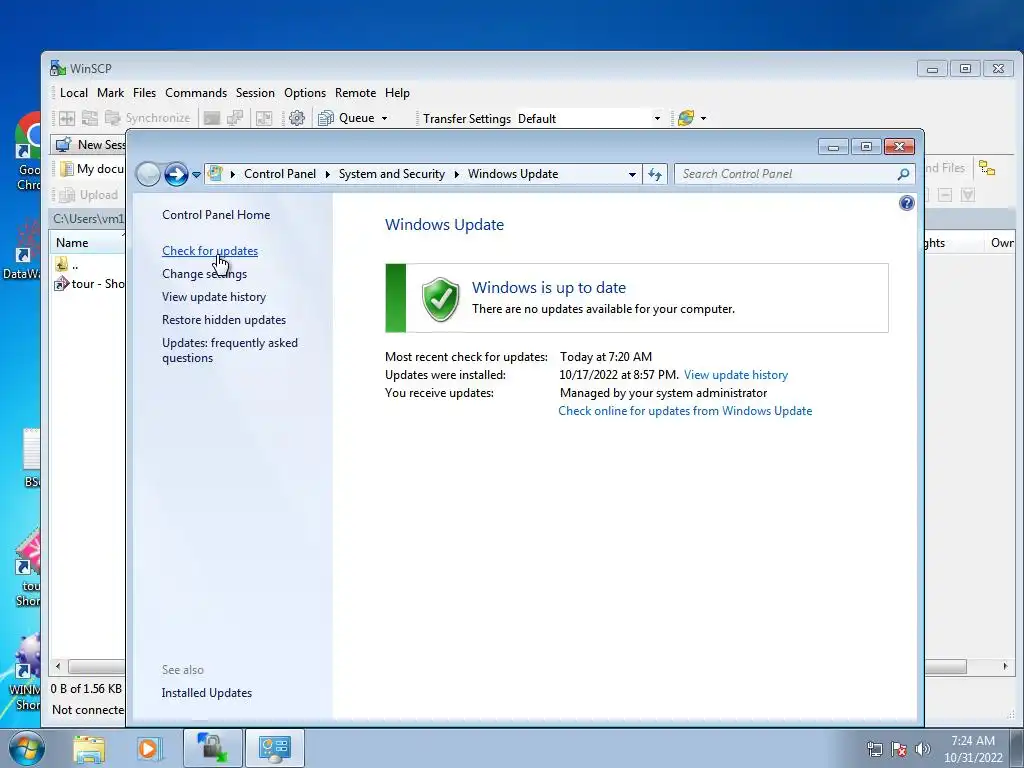Click the green shield status icon

click(441, 299)
